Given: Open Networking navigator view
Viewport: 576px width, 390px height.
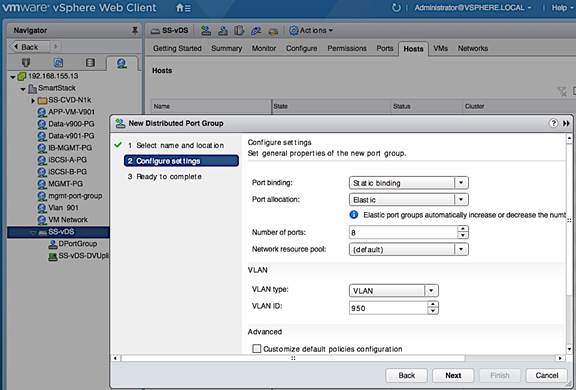Looking at the screenshot, I should (122, 63).
